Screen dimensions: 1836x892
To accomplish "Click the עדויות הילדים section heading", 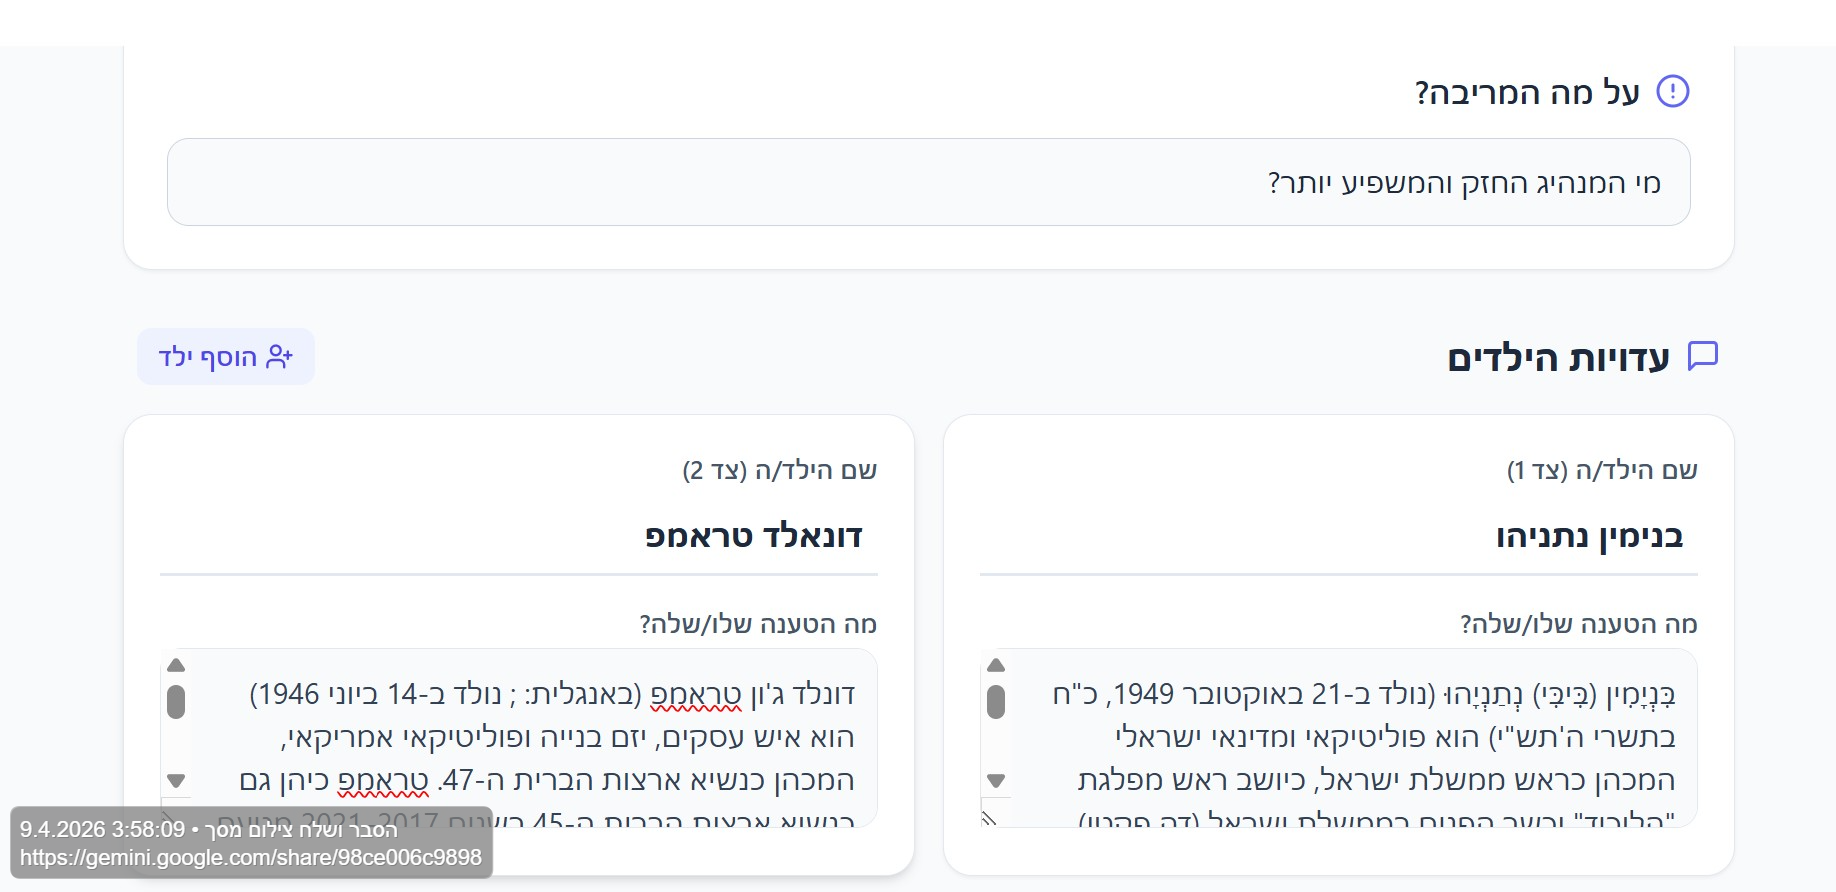I will coord(1558,358).
